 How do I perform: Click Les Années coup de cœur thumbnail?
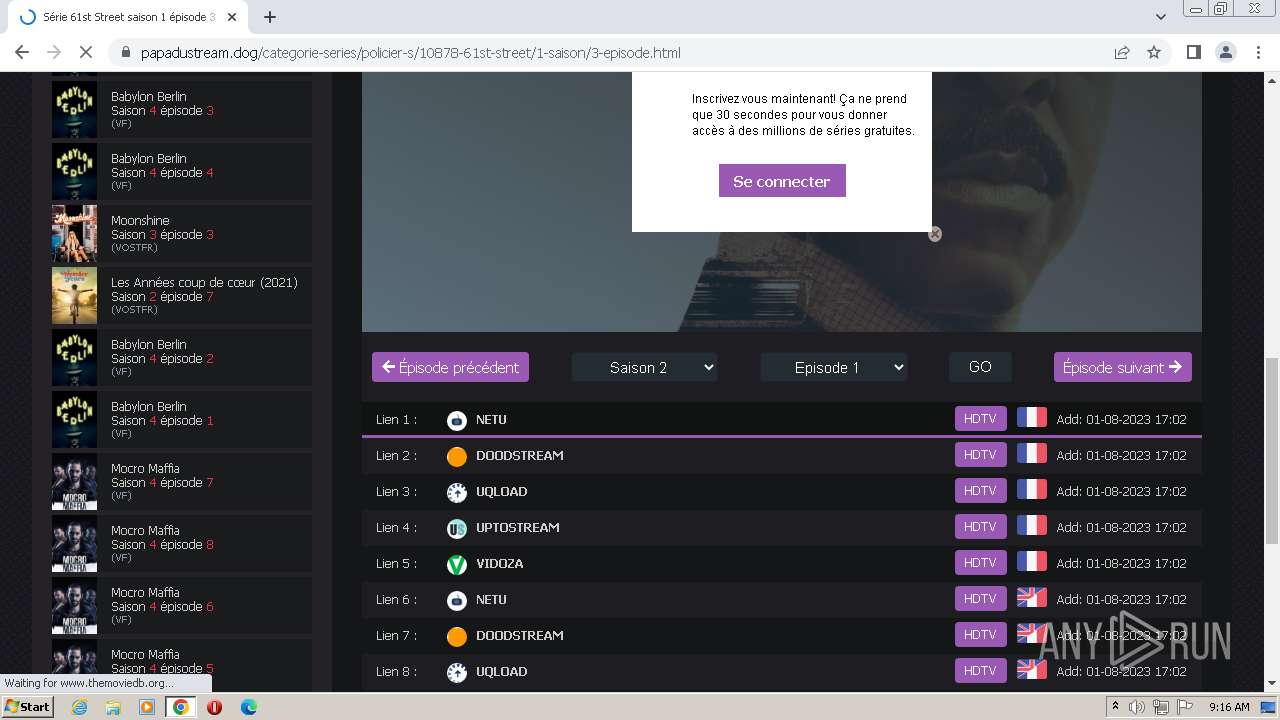coord(75,296)
